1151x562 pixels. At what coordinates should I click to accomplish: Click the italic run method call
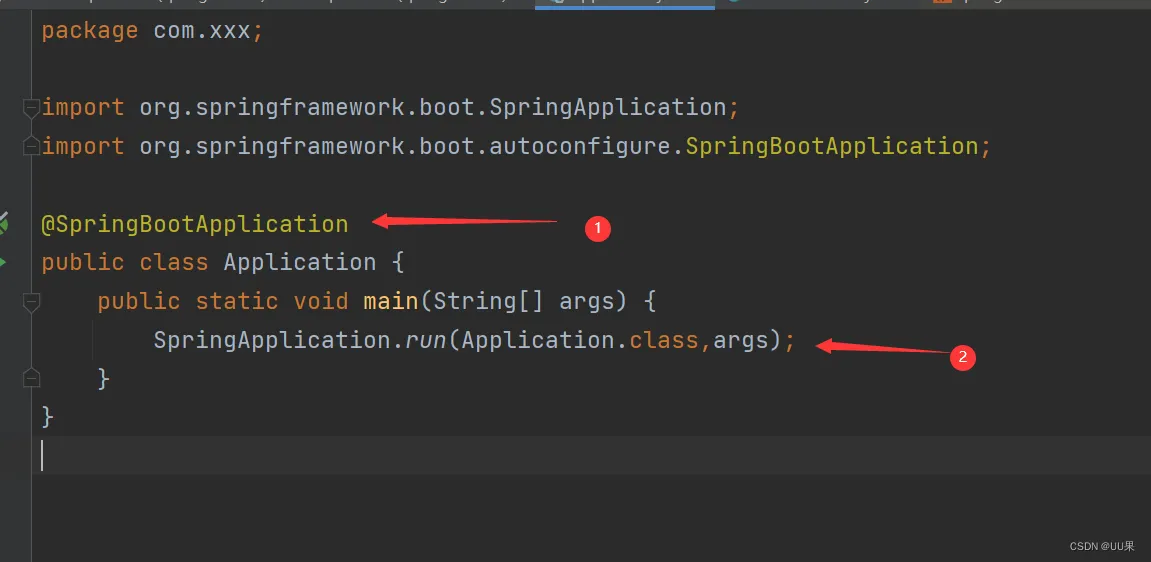coord(426,340)
